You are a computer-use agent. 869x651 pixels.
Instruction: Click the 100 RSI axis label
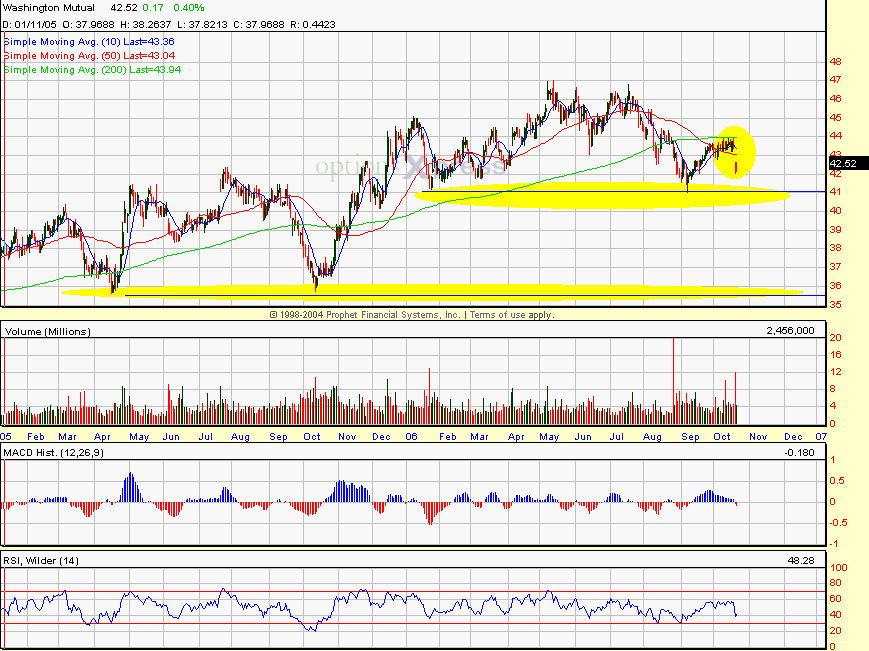[x=839, y=567]
